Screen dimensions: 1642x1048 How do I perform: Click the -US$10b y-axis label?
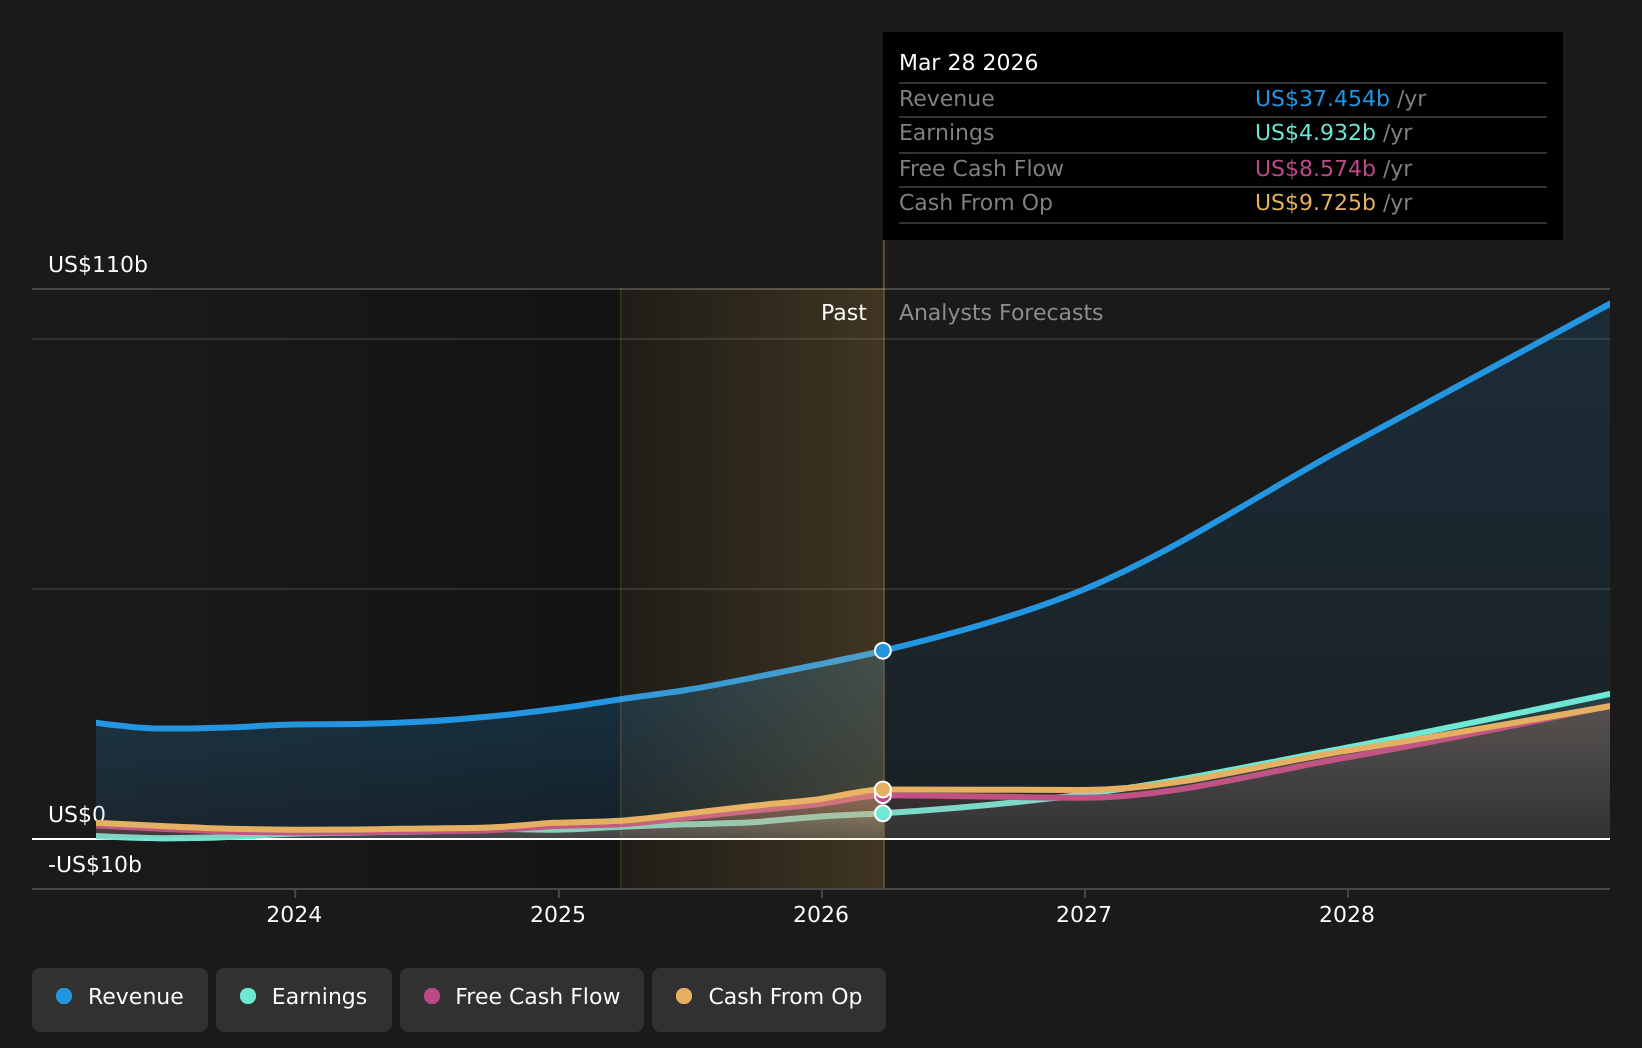pos(95,865)
